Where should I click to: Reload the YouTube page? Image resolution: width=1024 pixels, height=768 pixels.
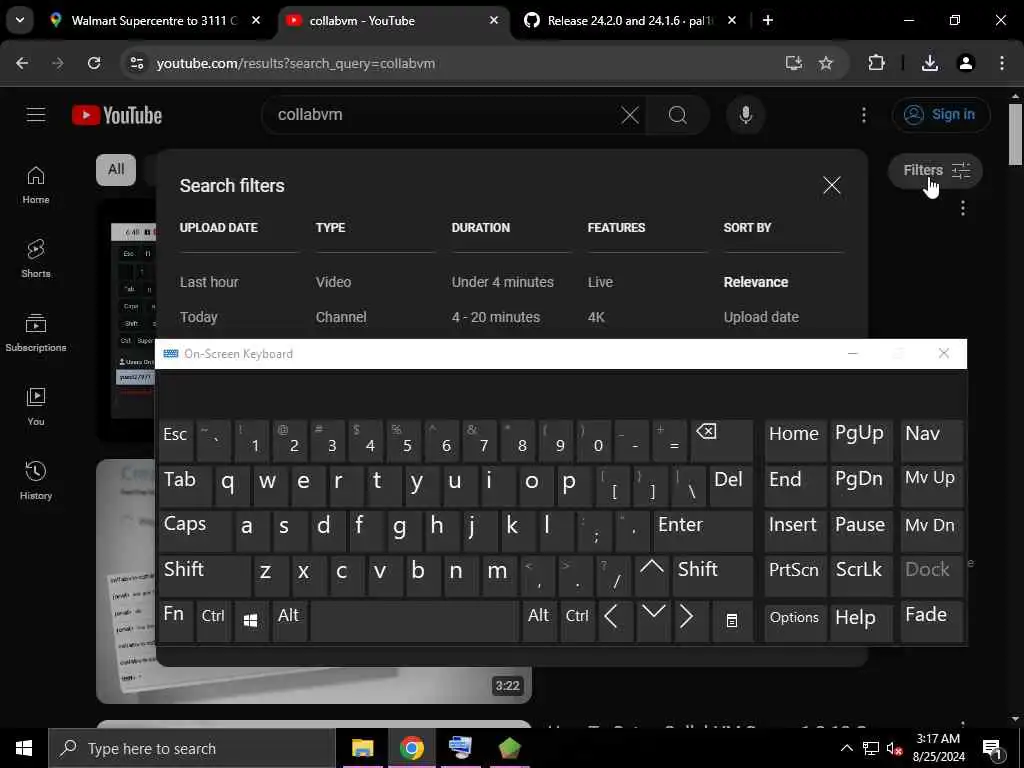tap(94, 63)
